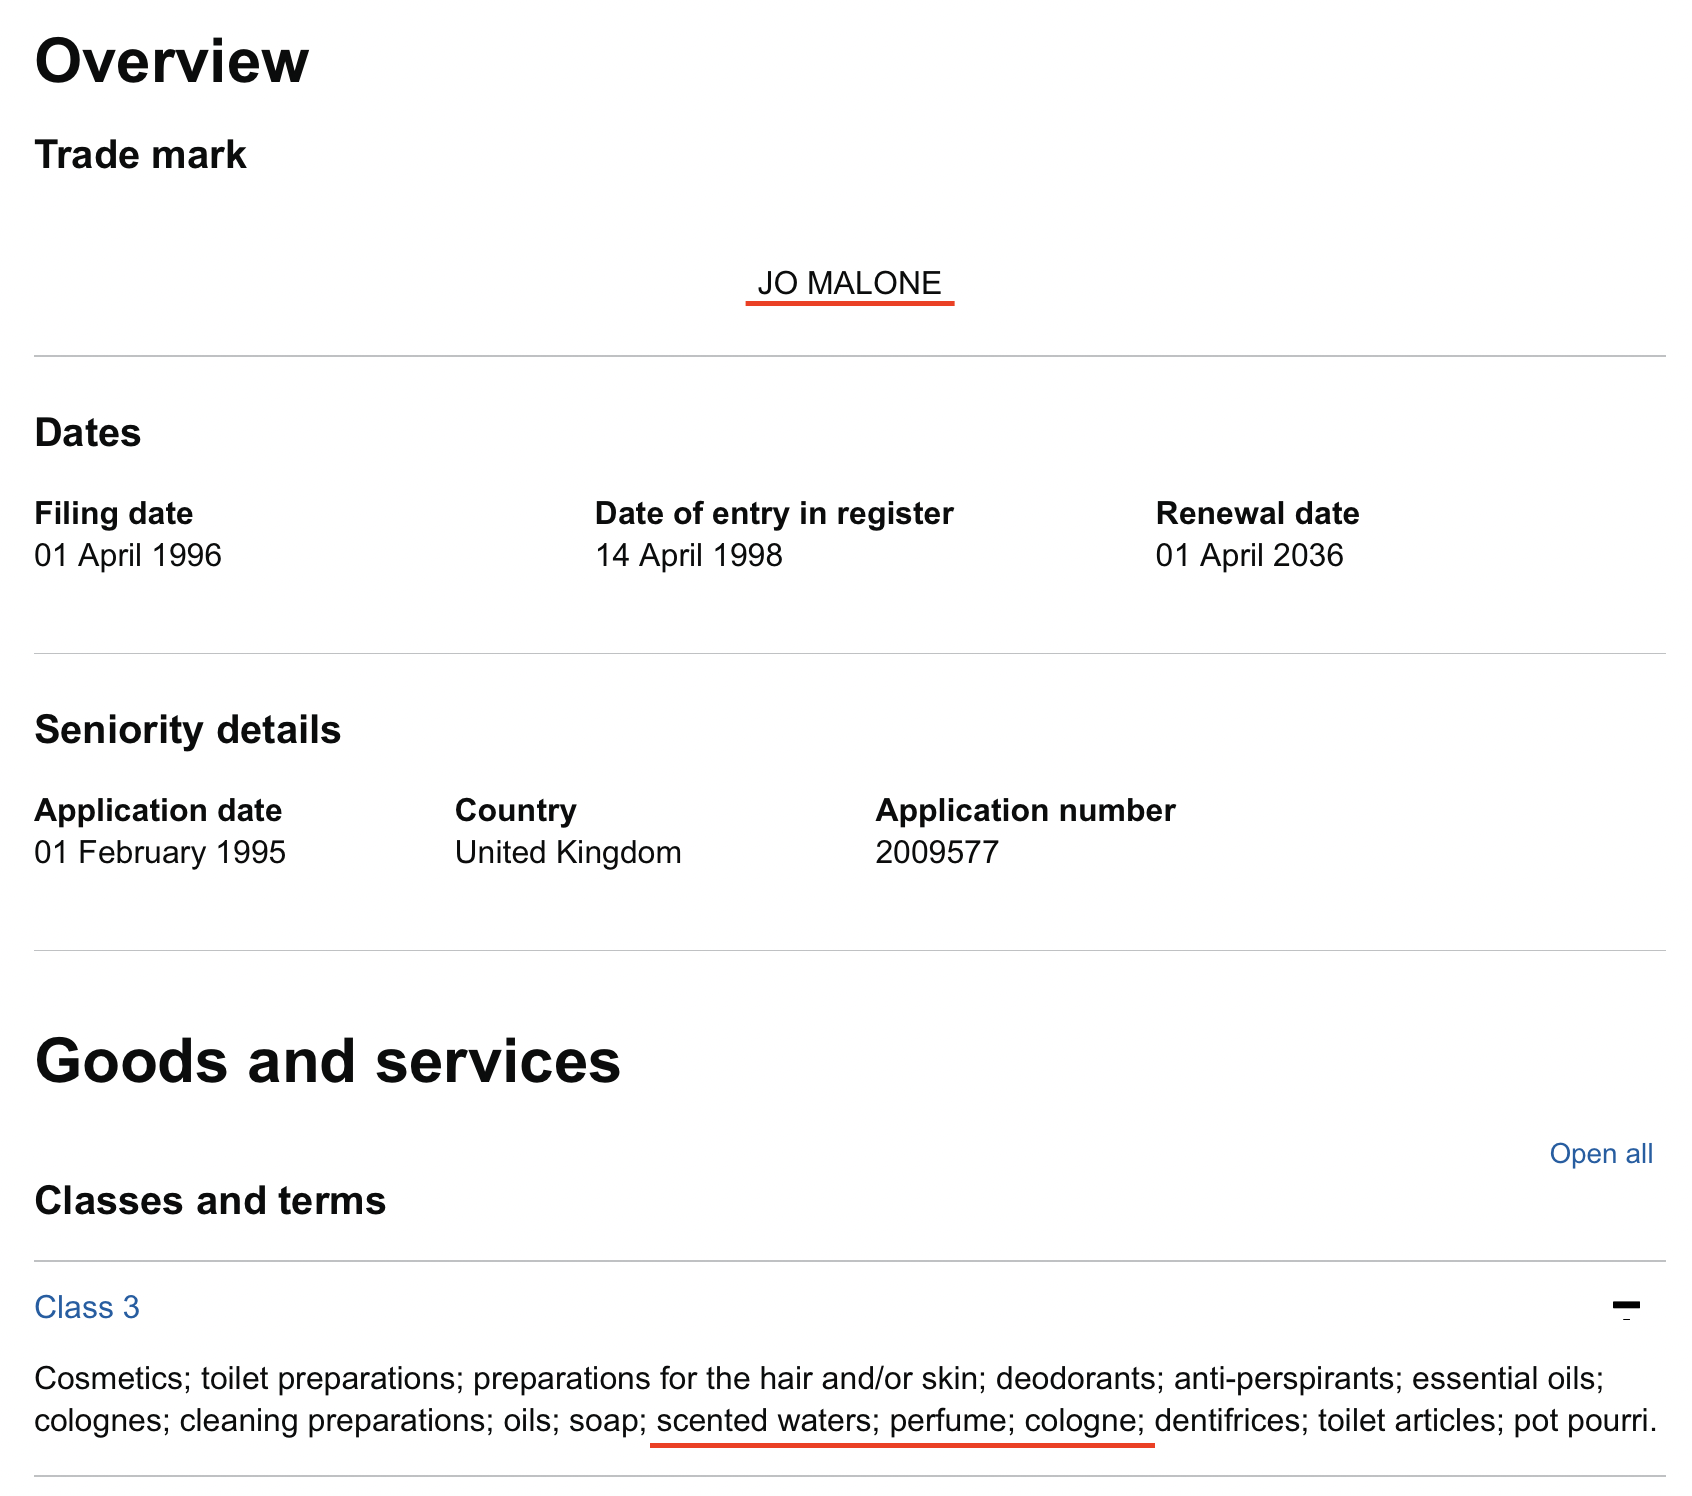Click the Goods and services heading
Image resolution: width=1692 pixels, height=1496 pixels.
[x=328, y=1060]
